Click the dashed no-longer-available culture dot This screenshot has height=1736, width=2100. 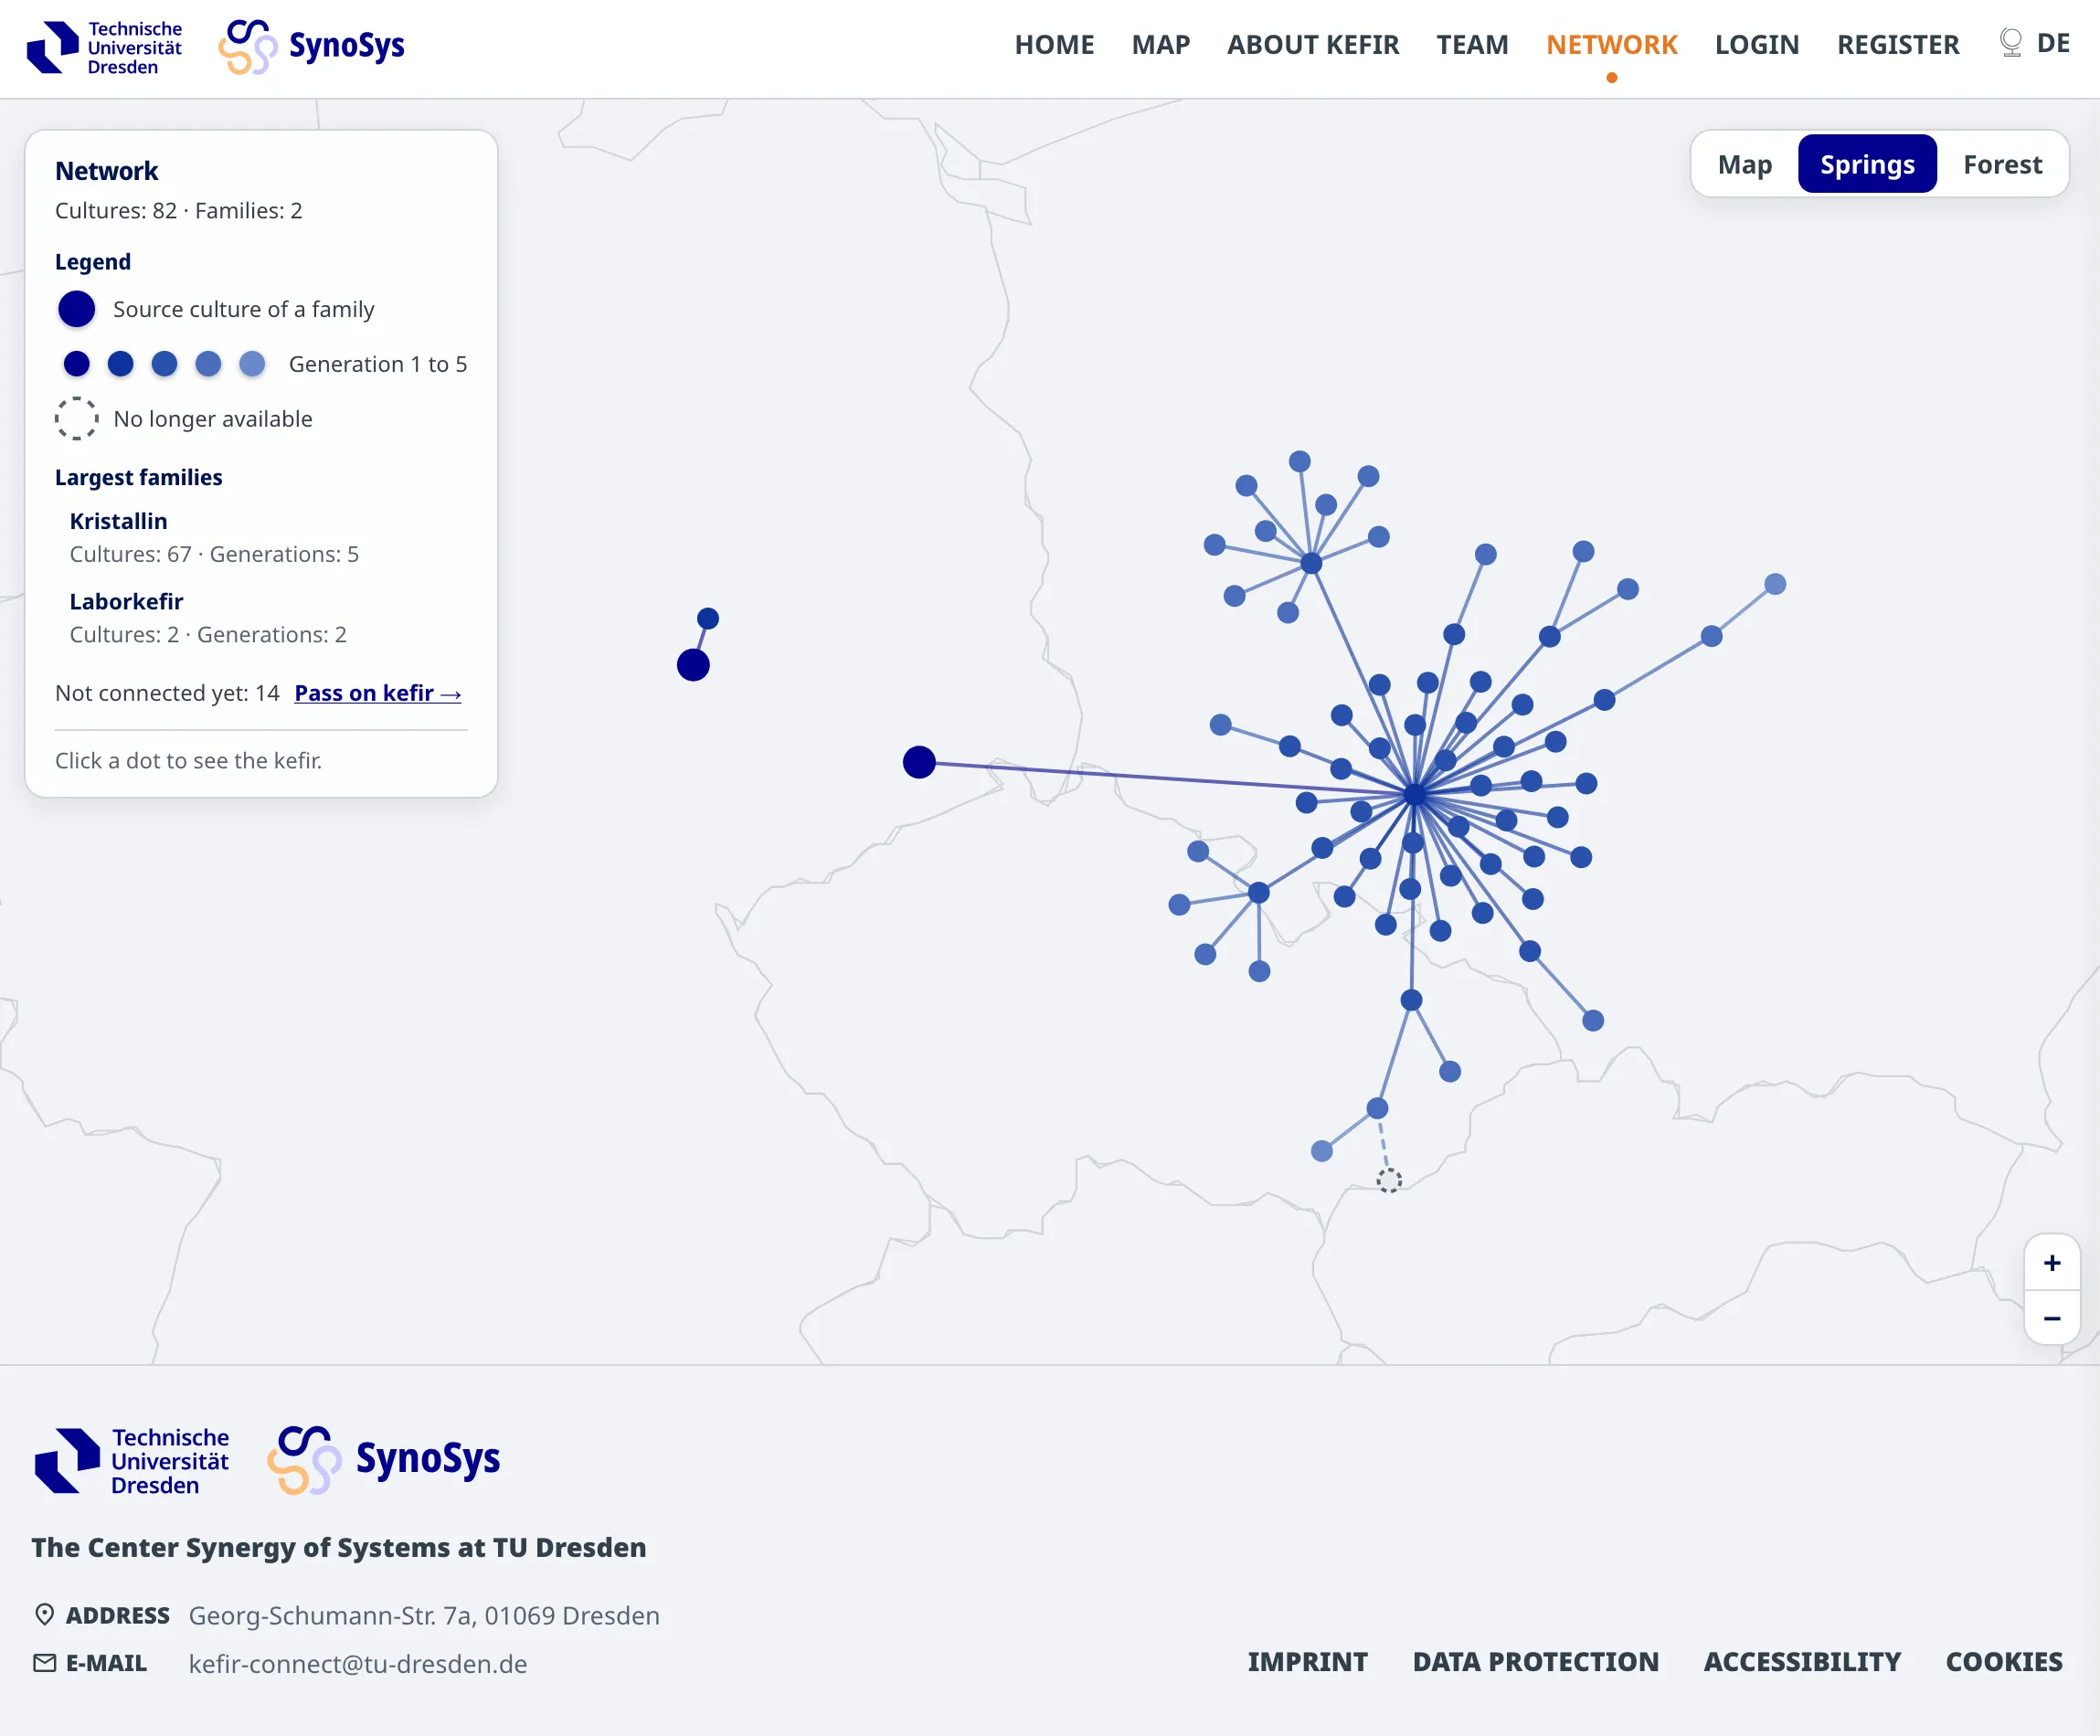click(1389, 1181)
